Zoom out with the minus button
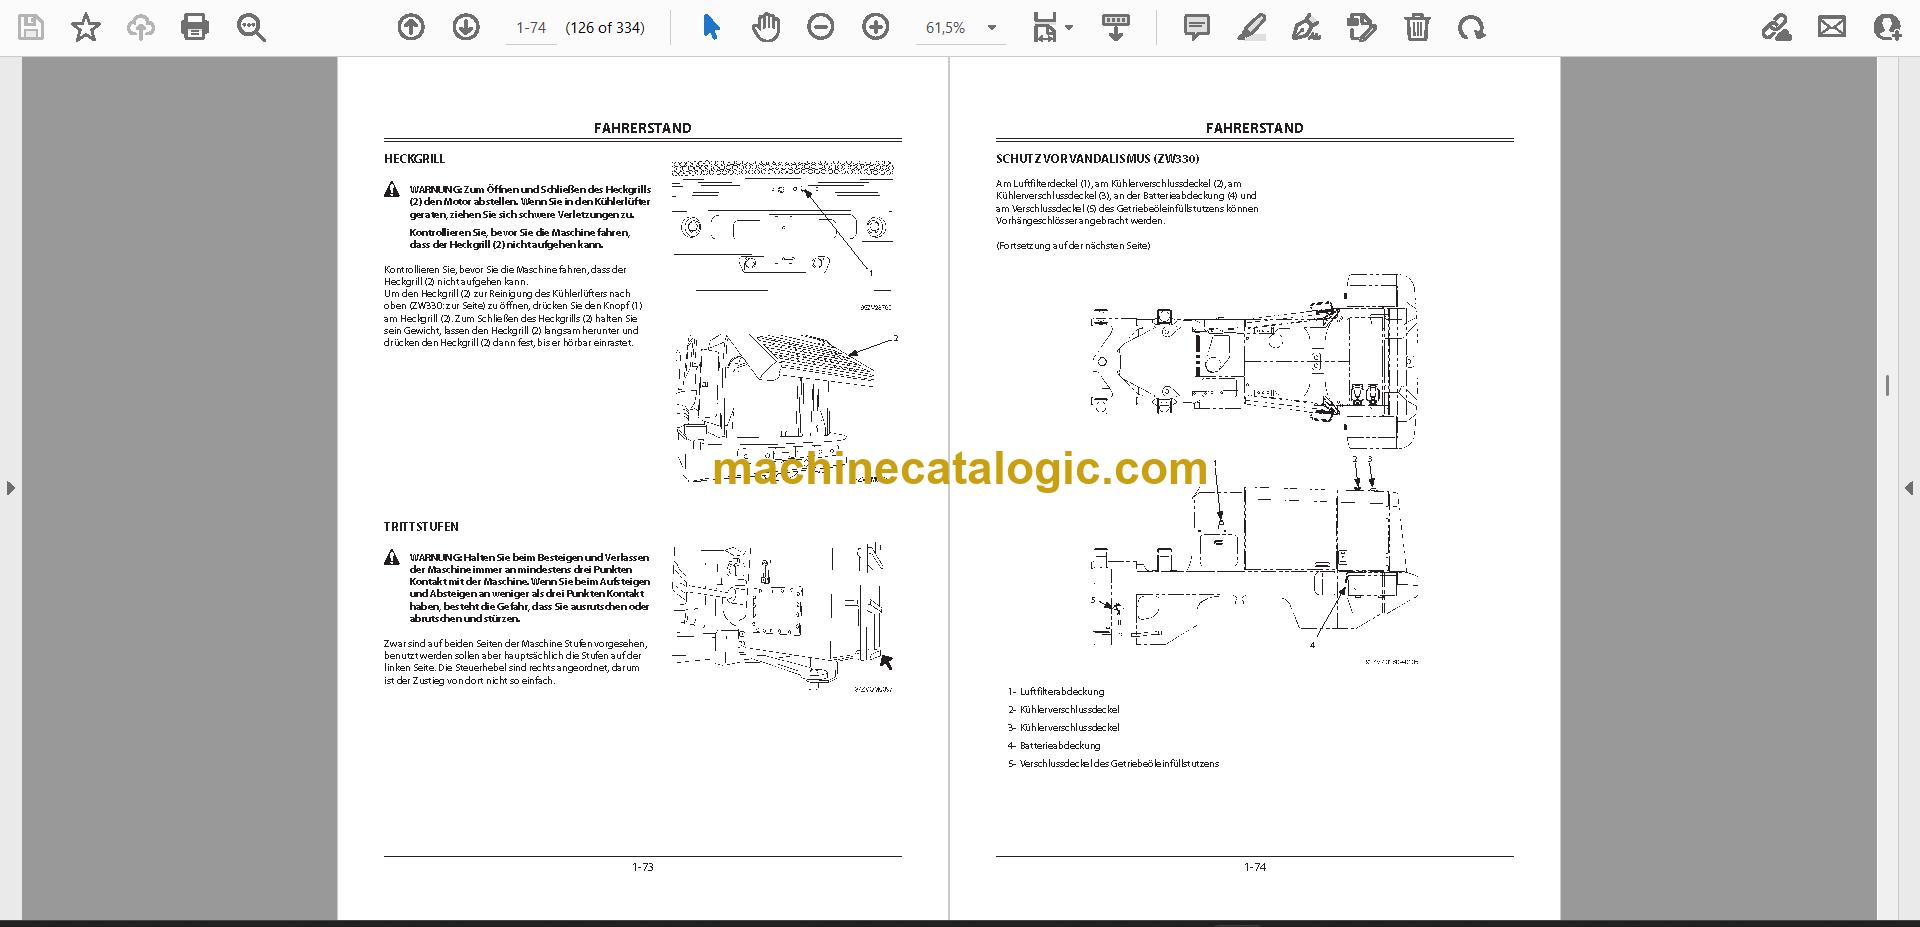Viewport: 1920px width, 927px height. pyautogui.click(x=821, y=27)
